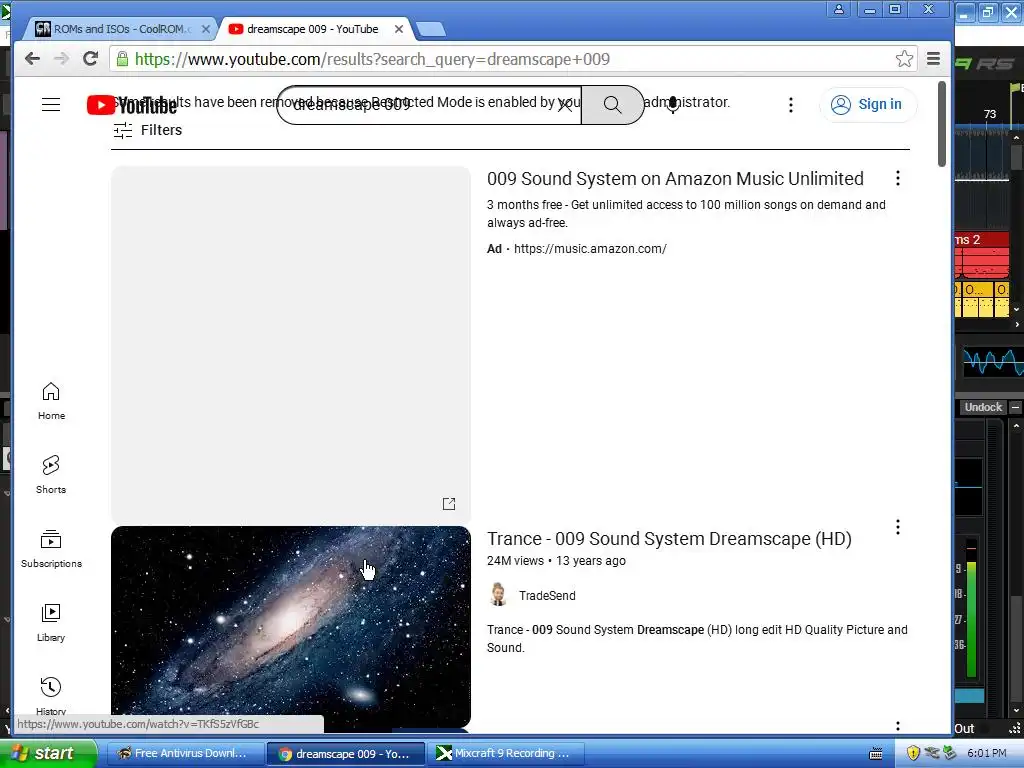
Task: Click Undock in the Mixcraft window
Action: click(983, 407)
